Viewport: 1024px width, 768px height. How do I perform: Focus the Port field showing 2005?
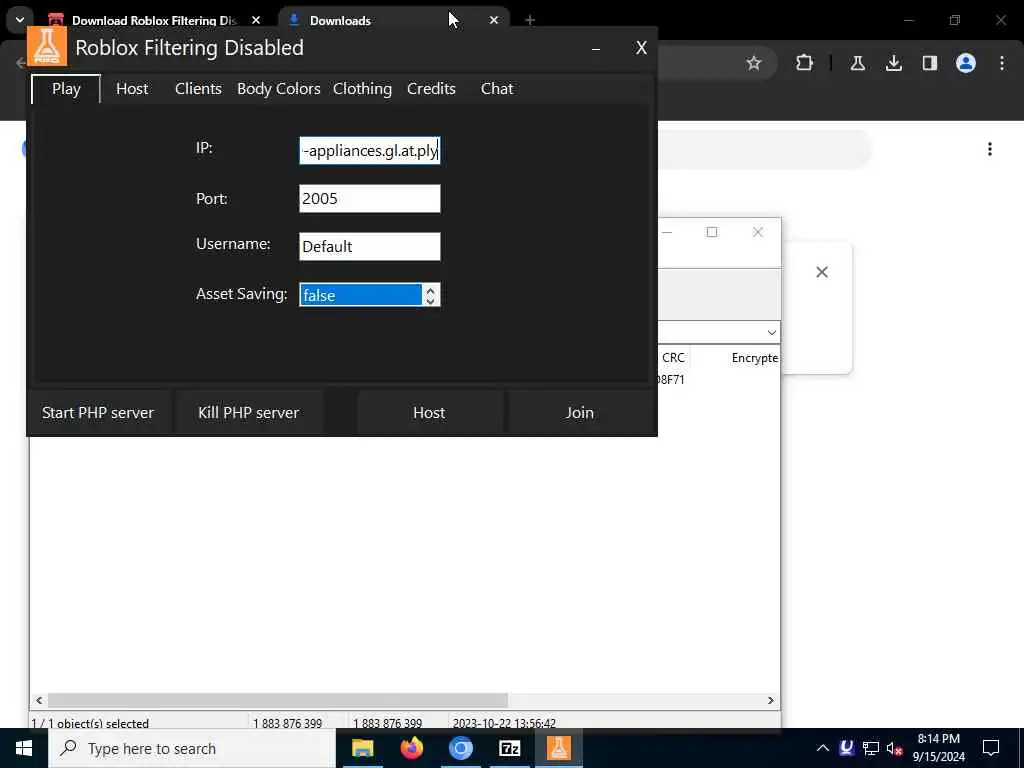(x=370, y=199)
